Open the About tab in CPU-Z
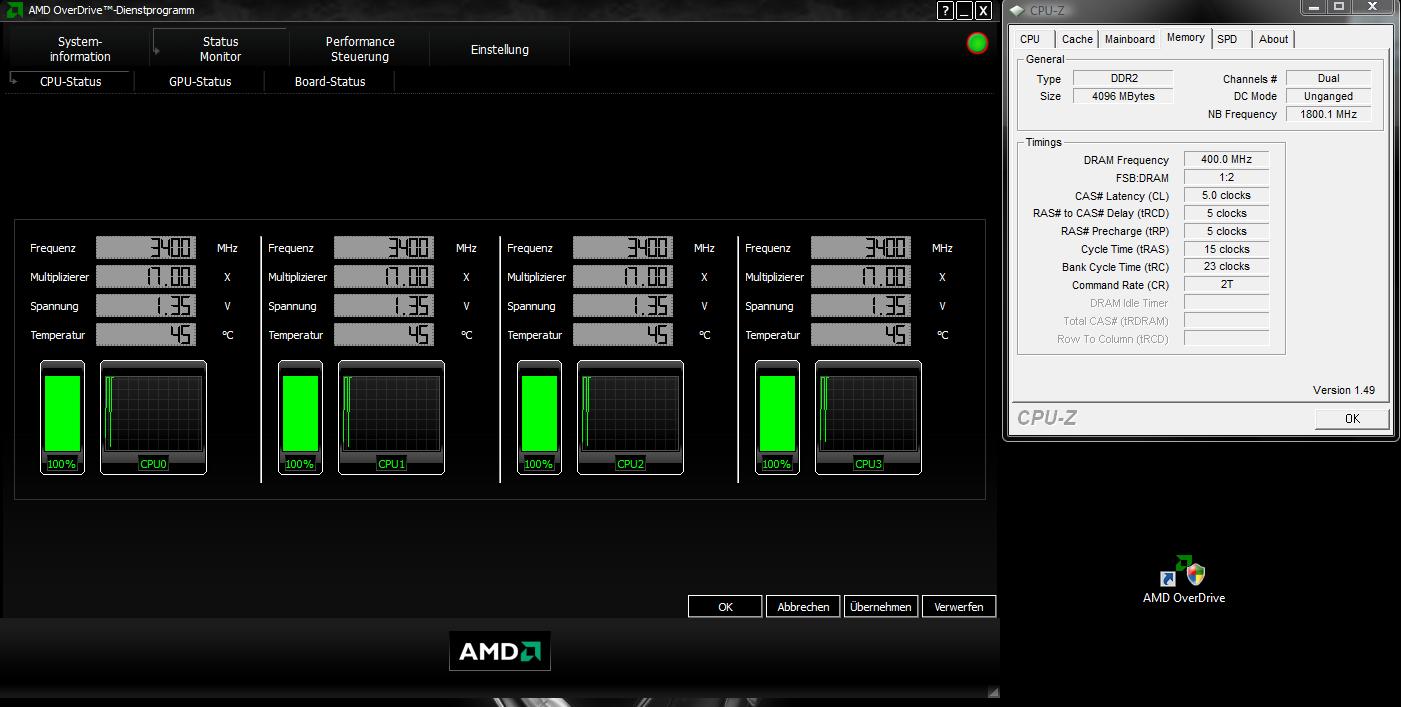The image size is (1401, 707). tap(1273, 39)
